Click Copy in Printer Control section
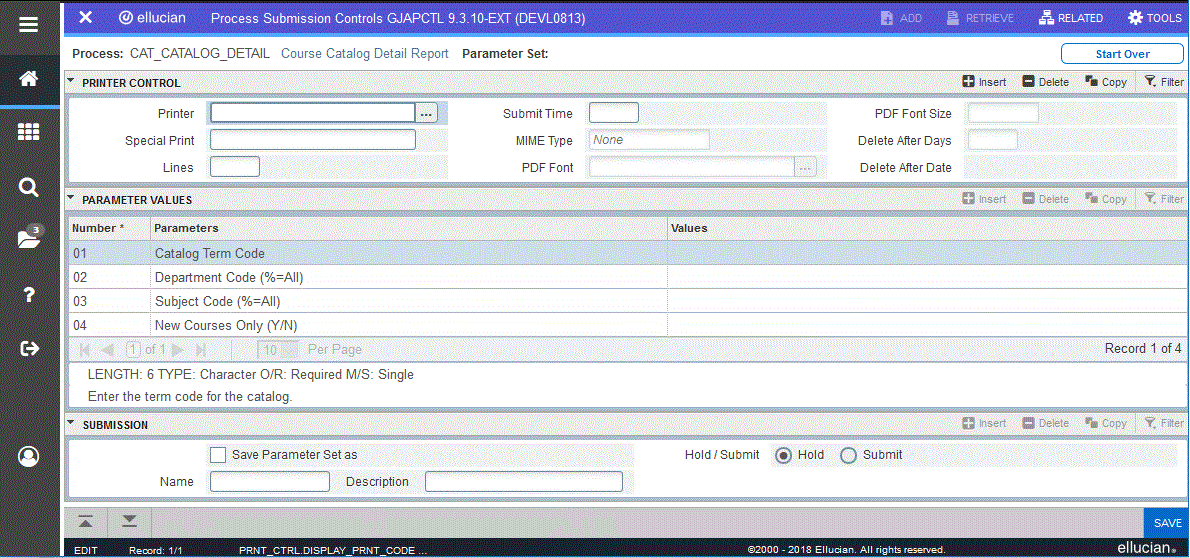 coord(1105,82)
